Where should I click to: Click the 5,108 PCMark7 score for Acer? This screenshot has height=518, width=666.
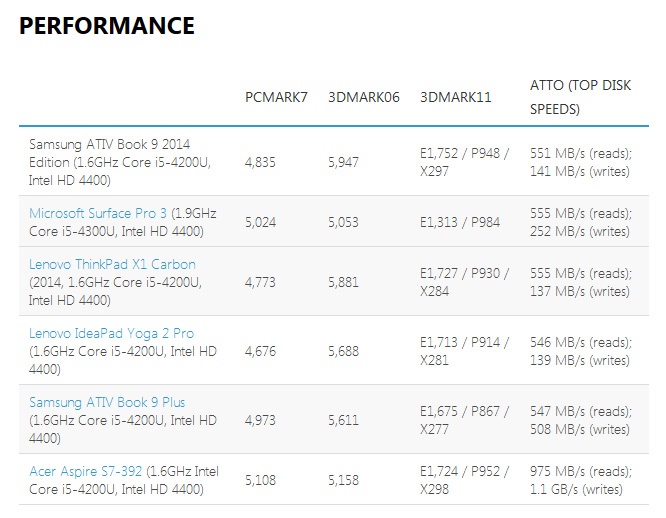point(260,480)
